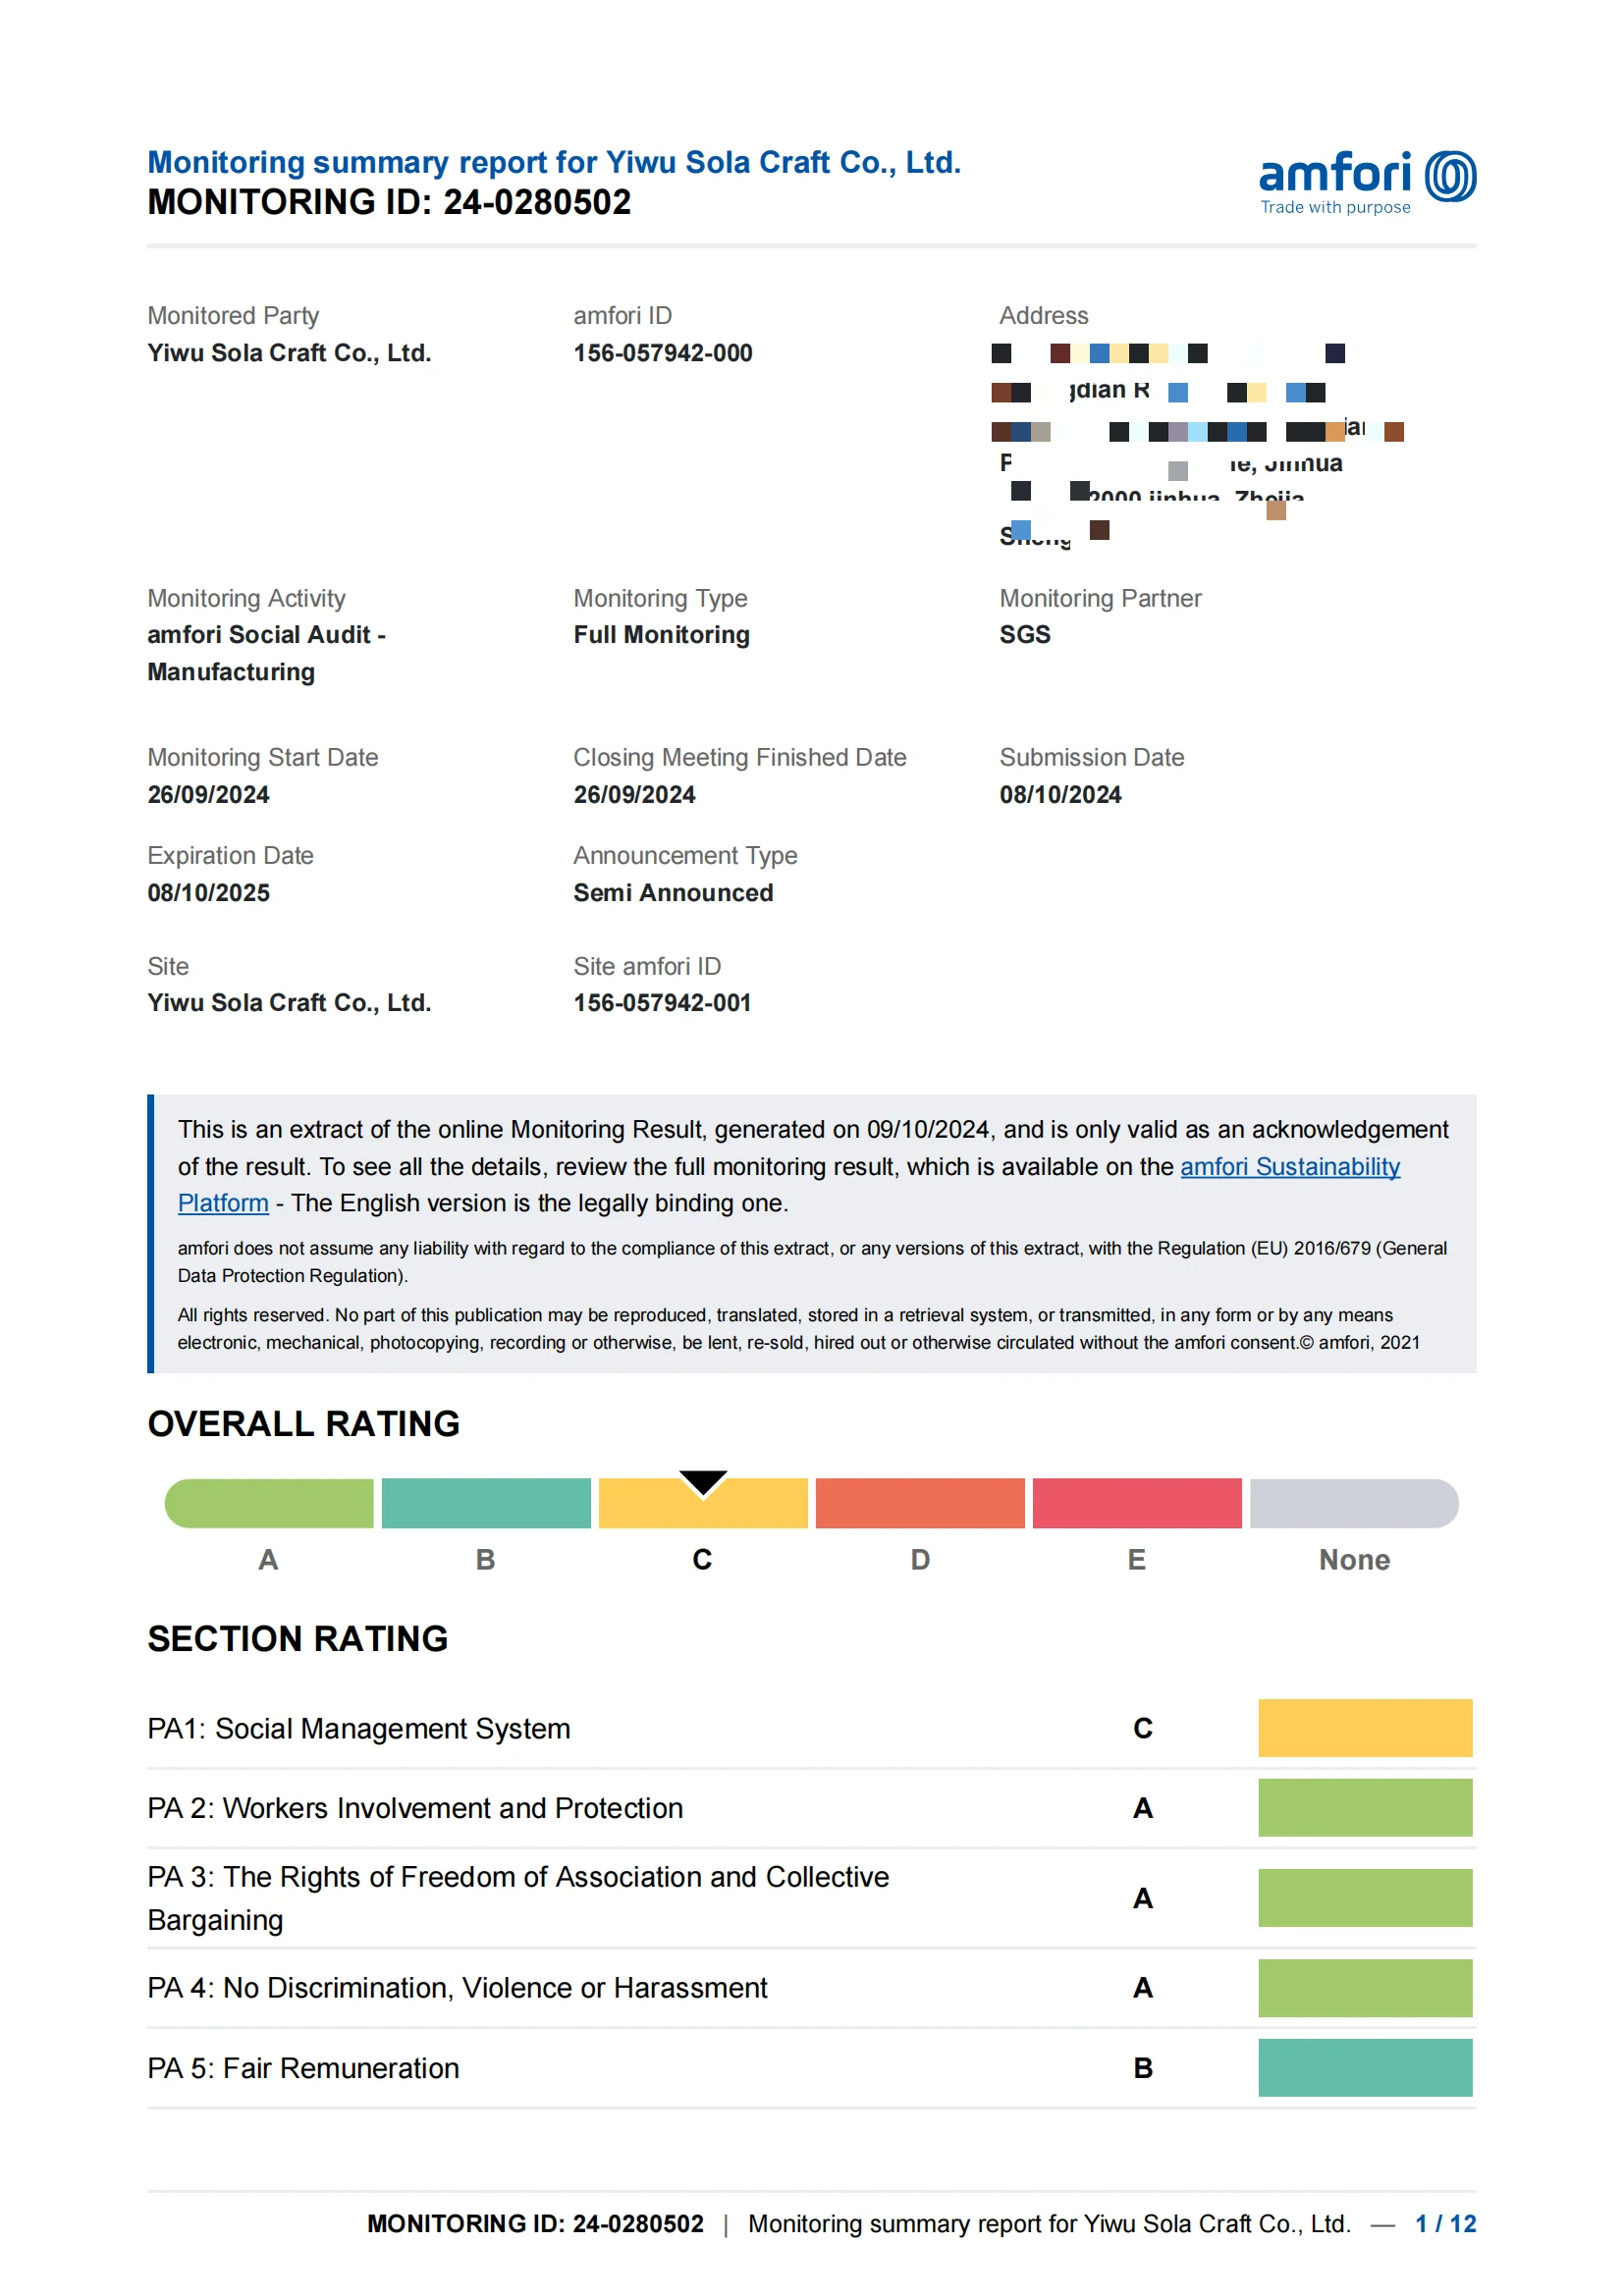This screenshot has height=2296, width=1624.
Task: Open the amfori Sustainability link
Action: (1289, 1166)
